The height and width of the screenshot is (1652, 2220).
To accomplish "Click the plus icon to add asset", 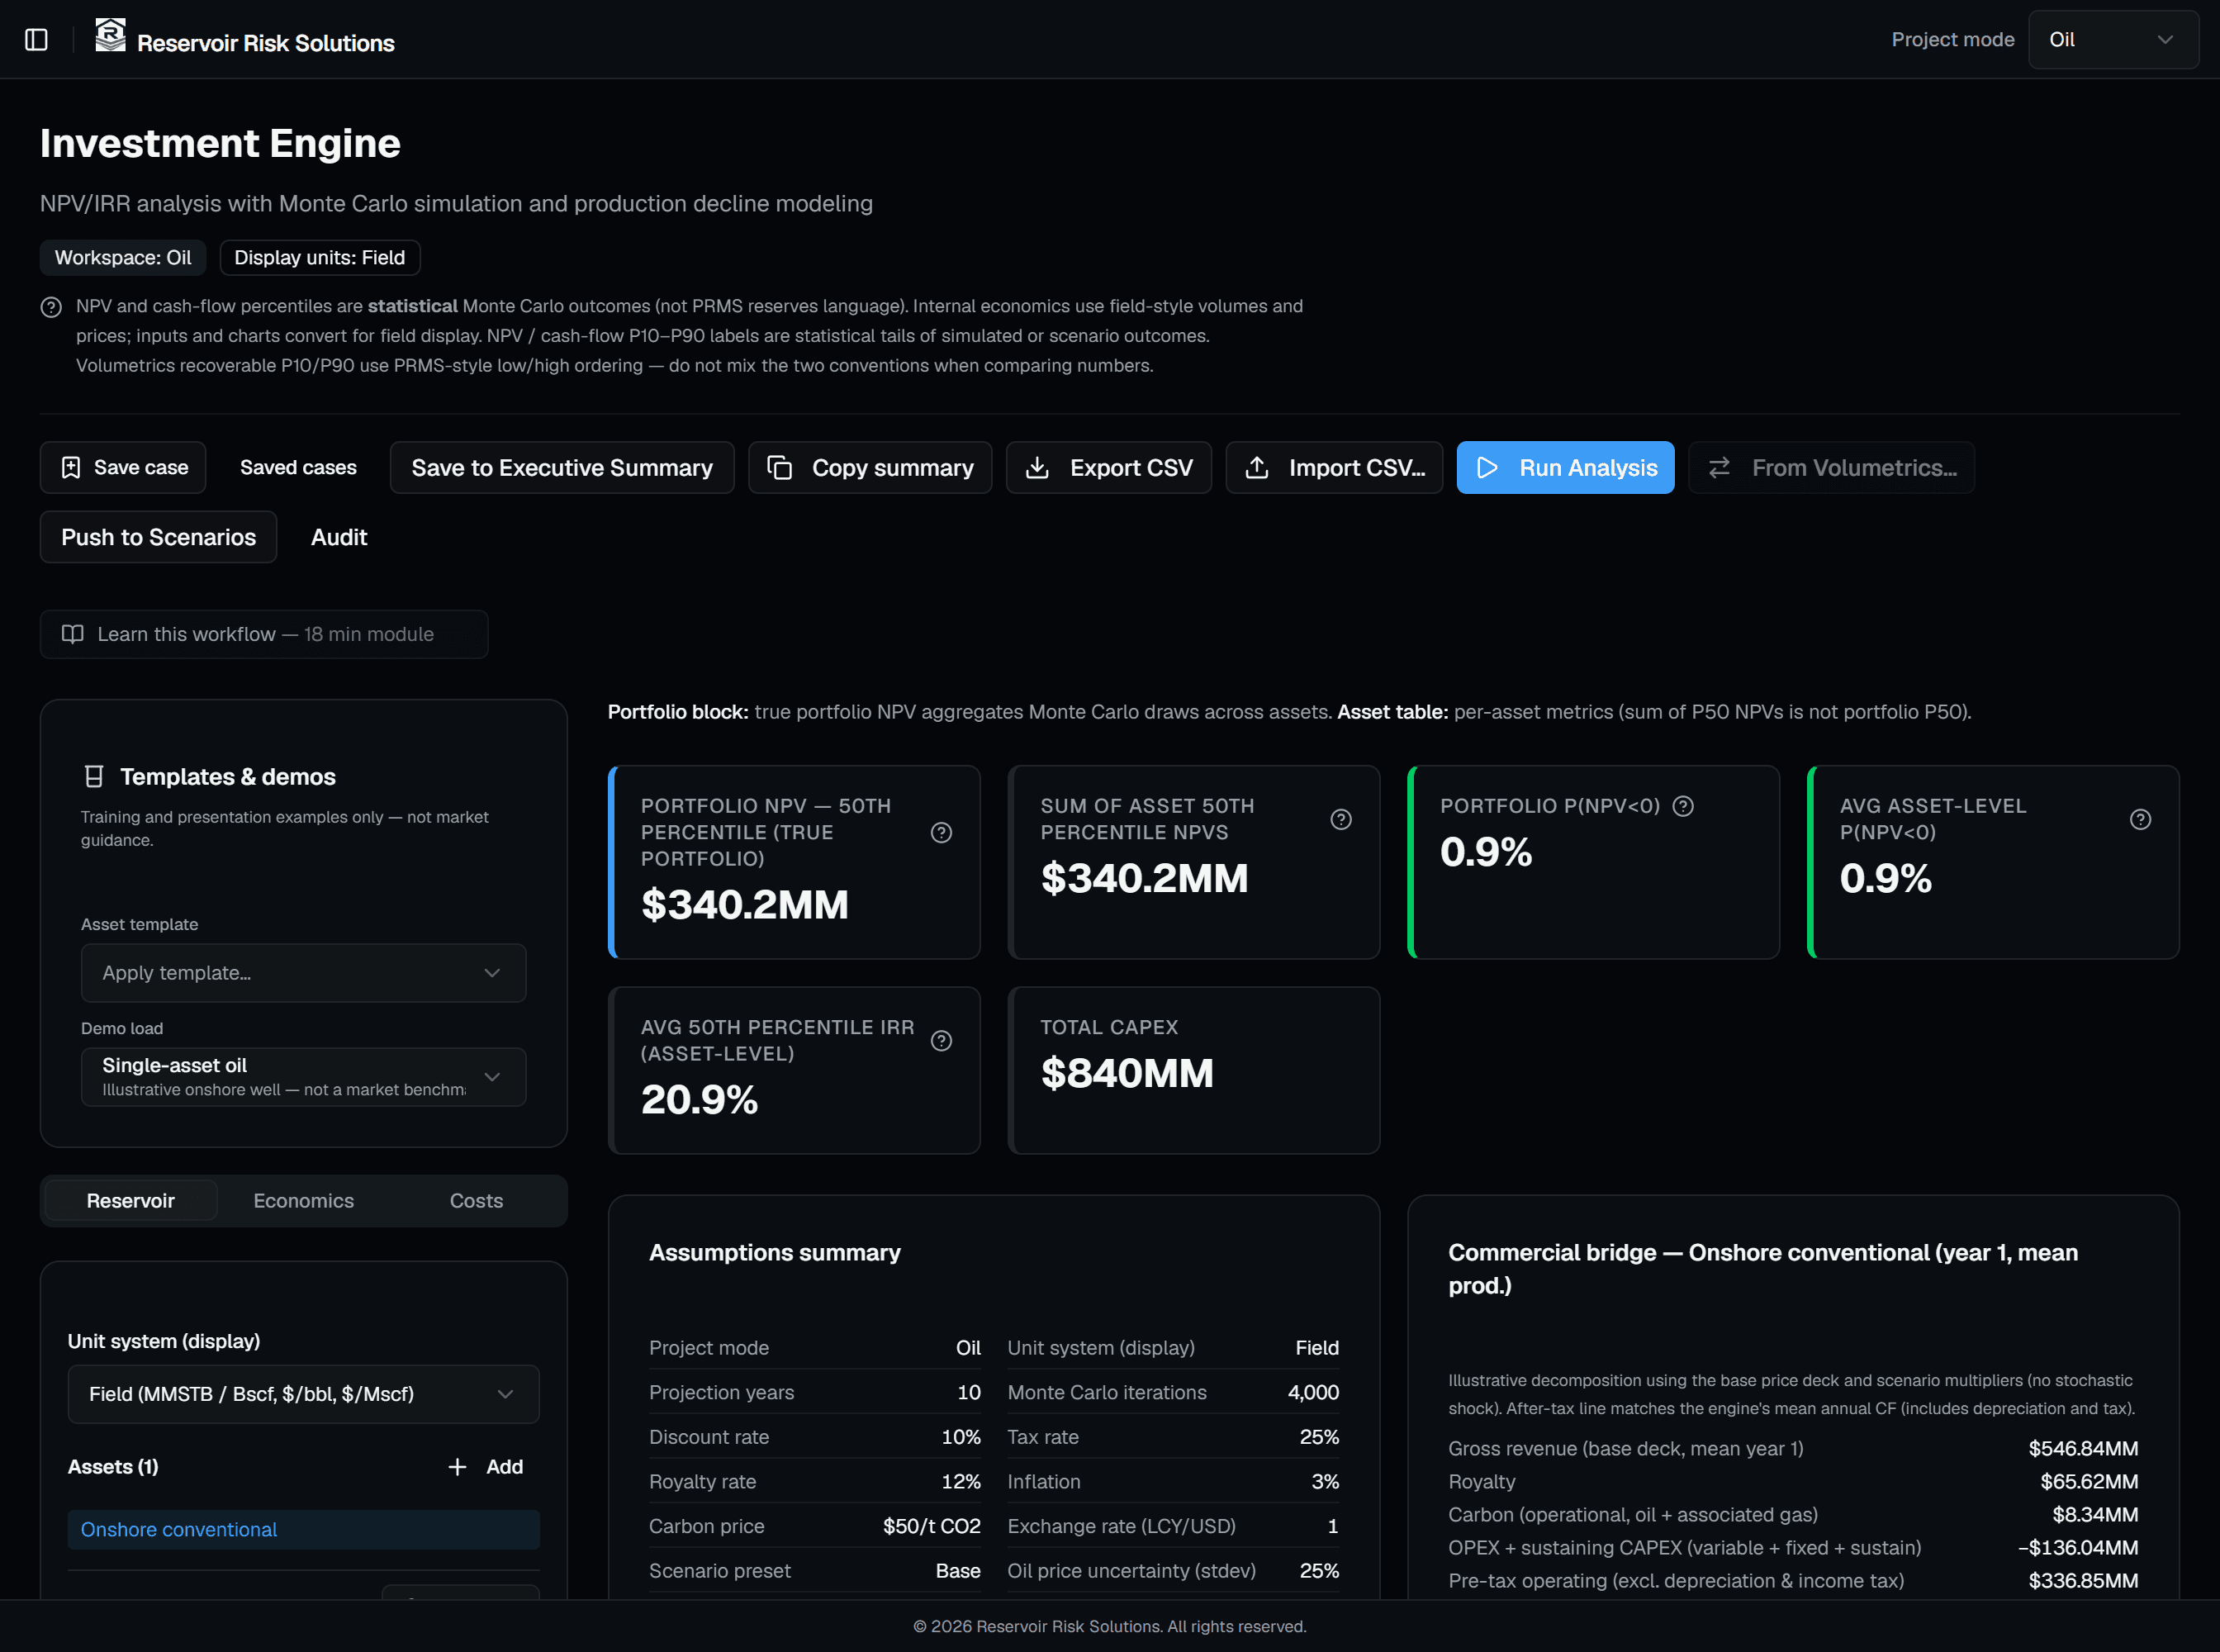I will [457, 1467].
